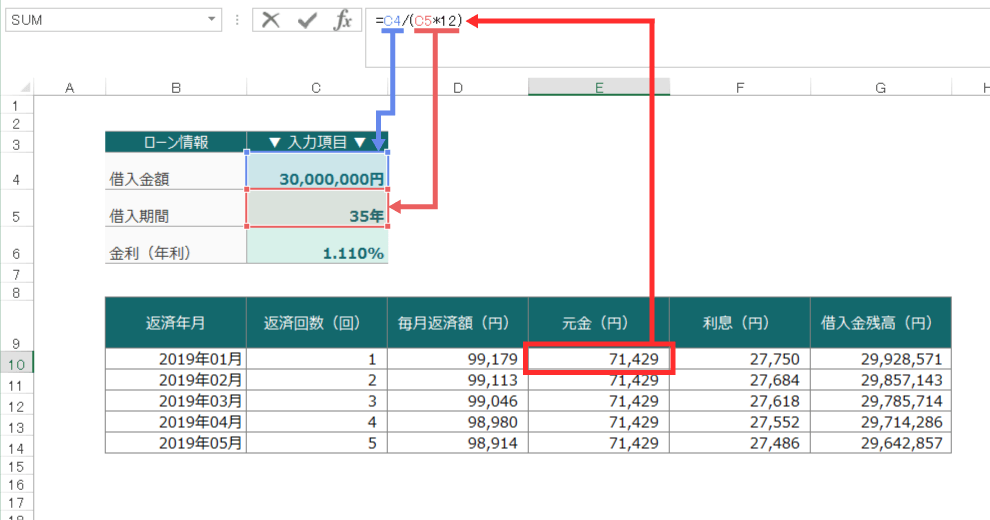Image resolution: width=990 pixels, height=520 pixels.
Task: Click the ▼ 入力項目 ▼ header cell
Action: tap(317, 142)
